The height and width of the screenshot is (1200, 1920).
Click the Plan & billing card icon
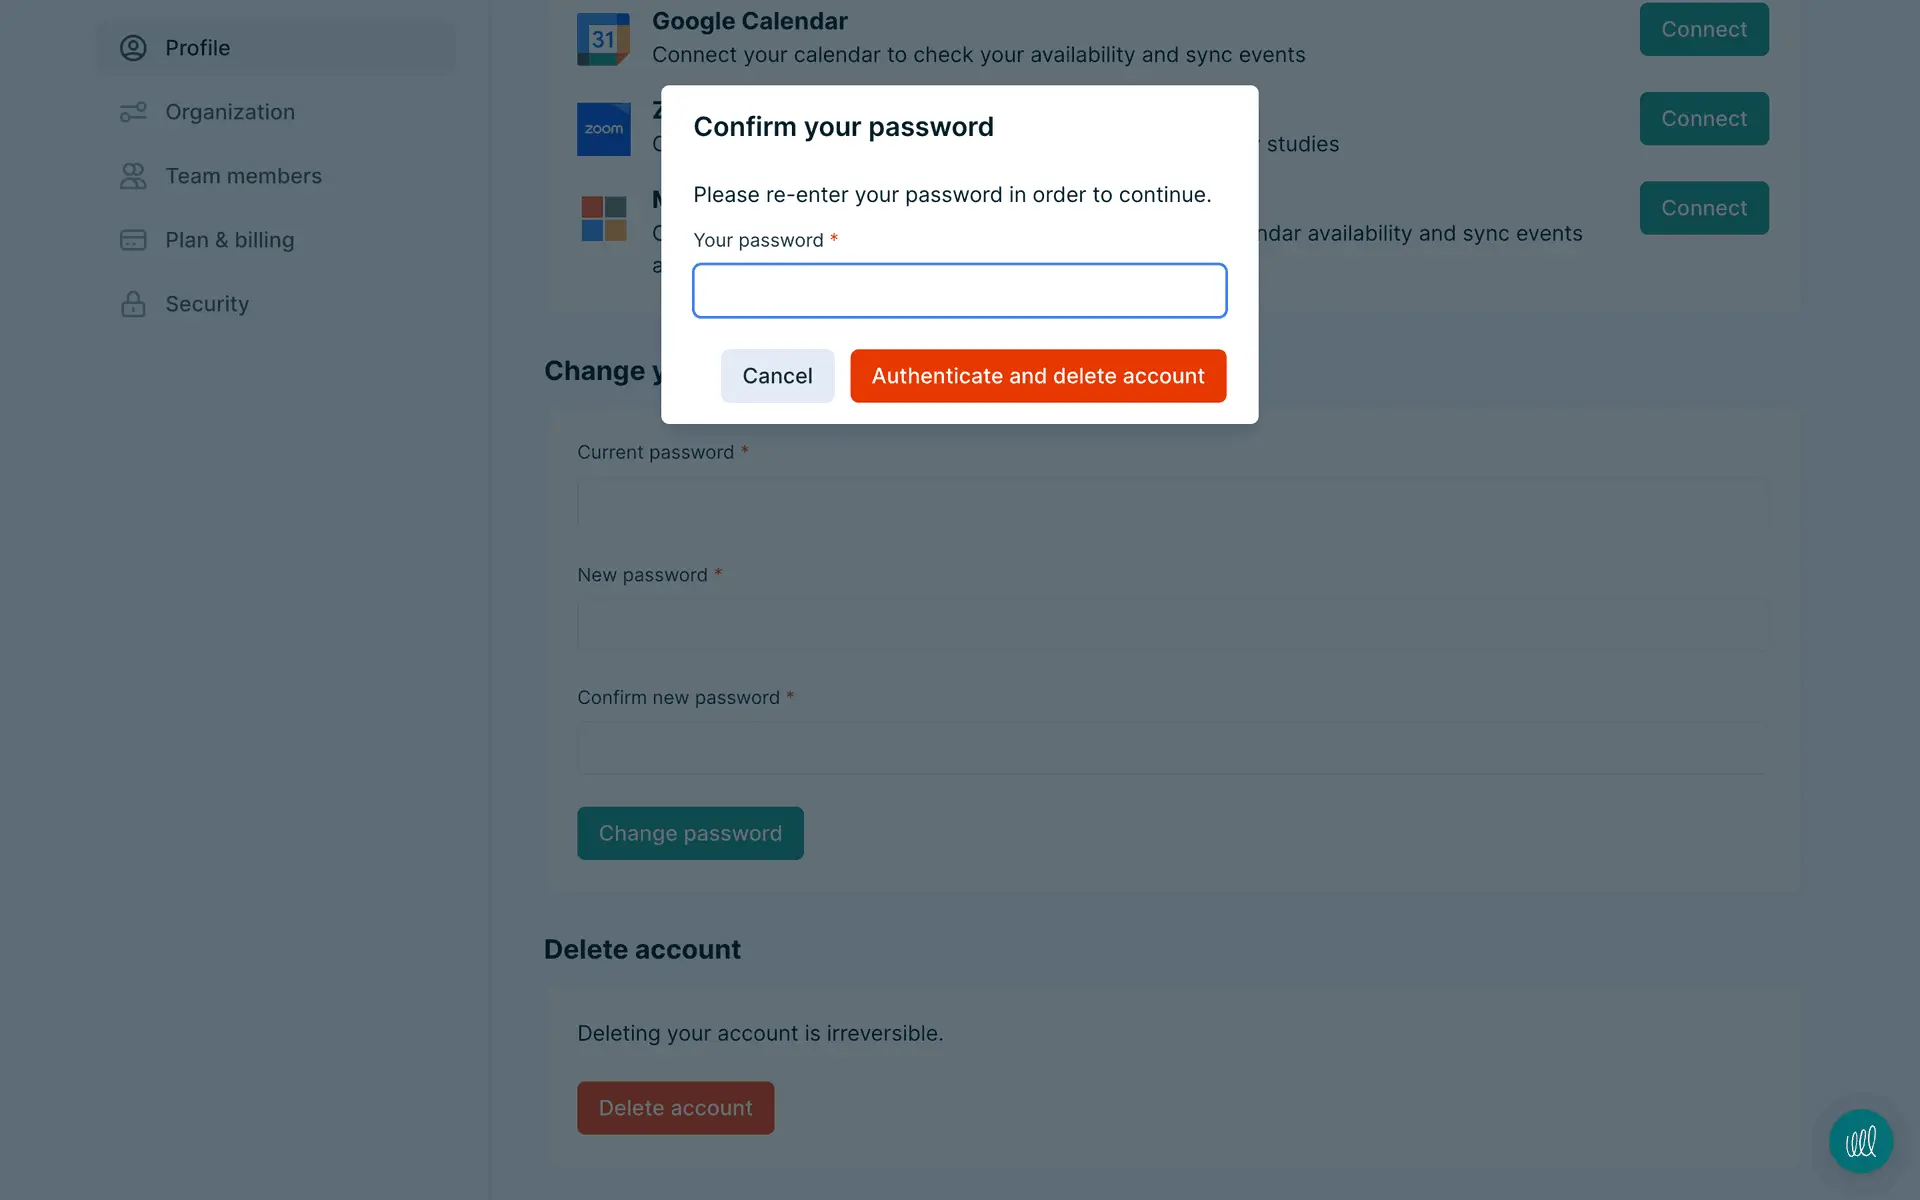click(x=133, y=240)
